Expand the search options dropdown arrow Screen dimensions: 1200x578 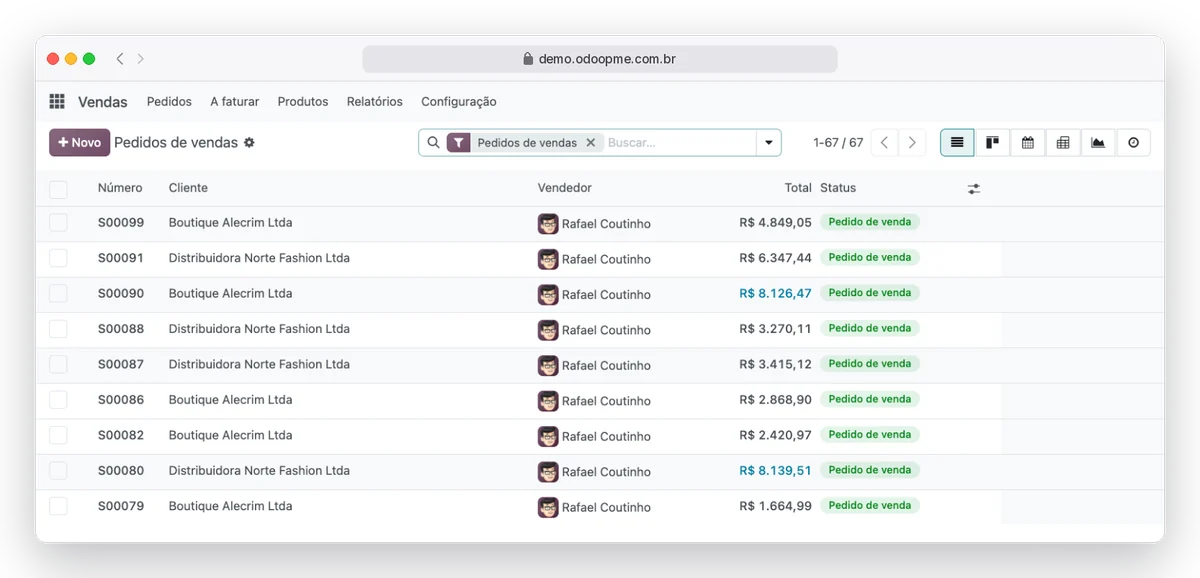768,143
